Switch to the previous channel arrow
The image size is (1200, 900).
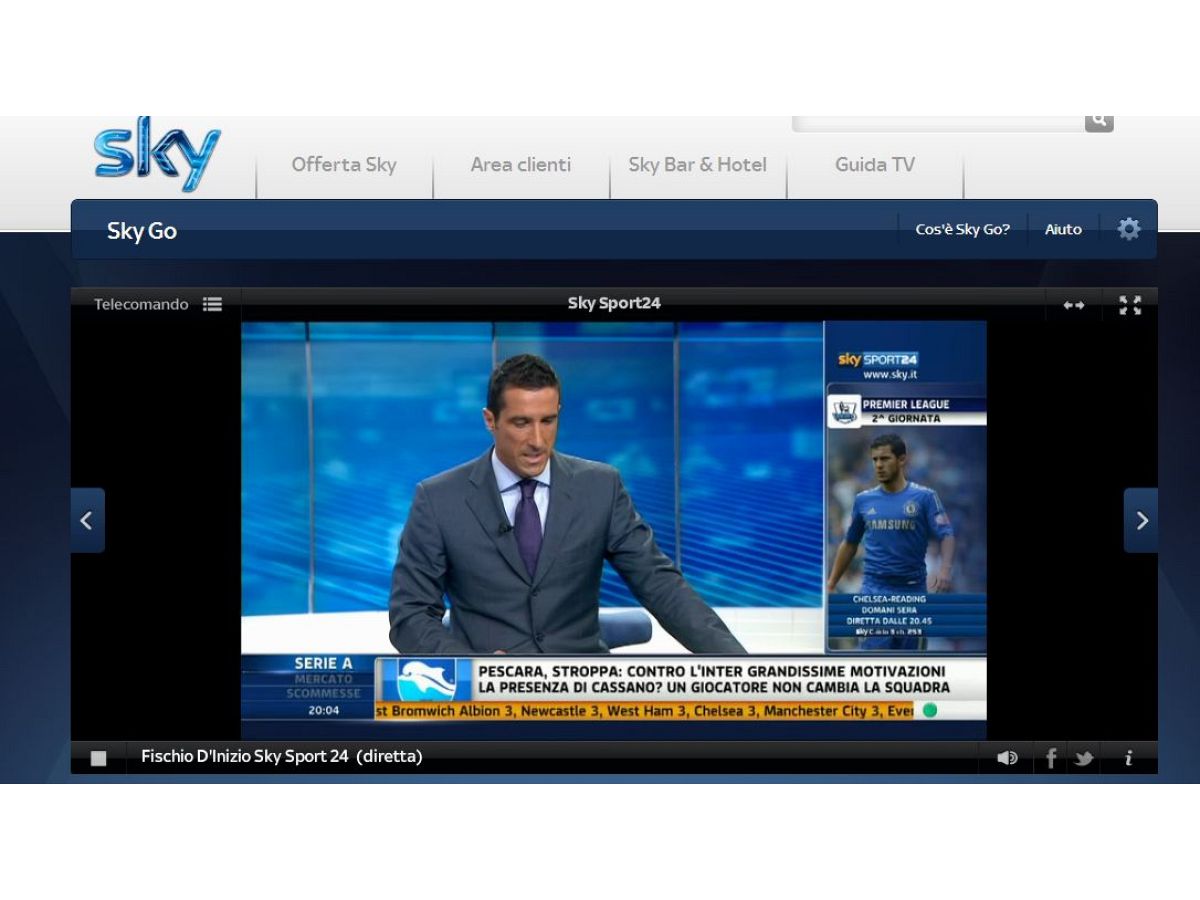pyautogui.click(x=87, y=520)
